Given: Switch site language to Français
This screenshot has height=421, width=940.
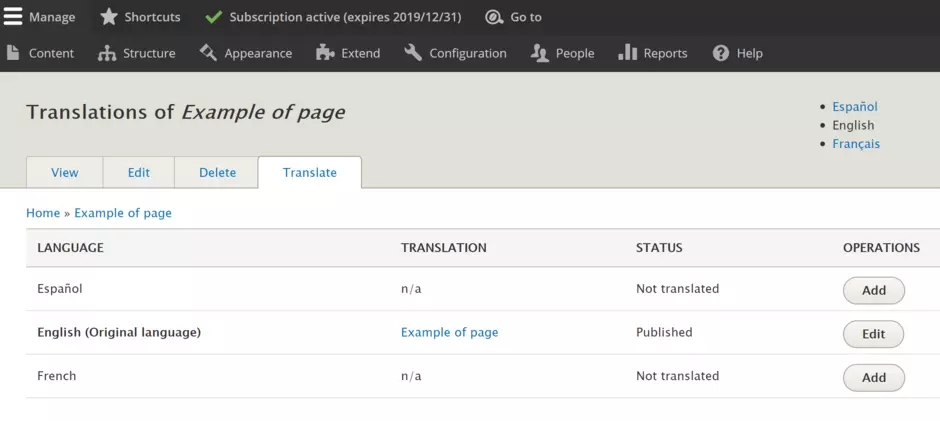Looking at the screenshot, I should (x=856, y=144).
